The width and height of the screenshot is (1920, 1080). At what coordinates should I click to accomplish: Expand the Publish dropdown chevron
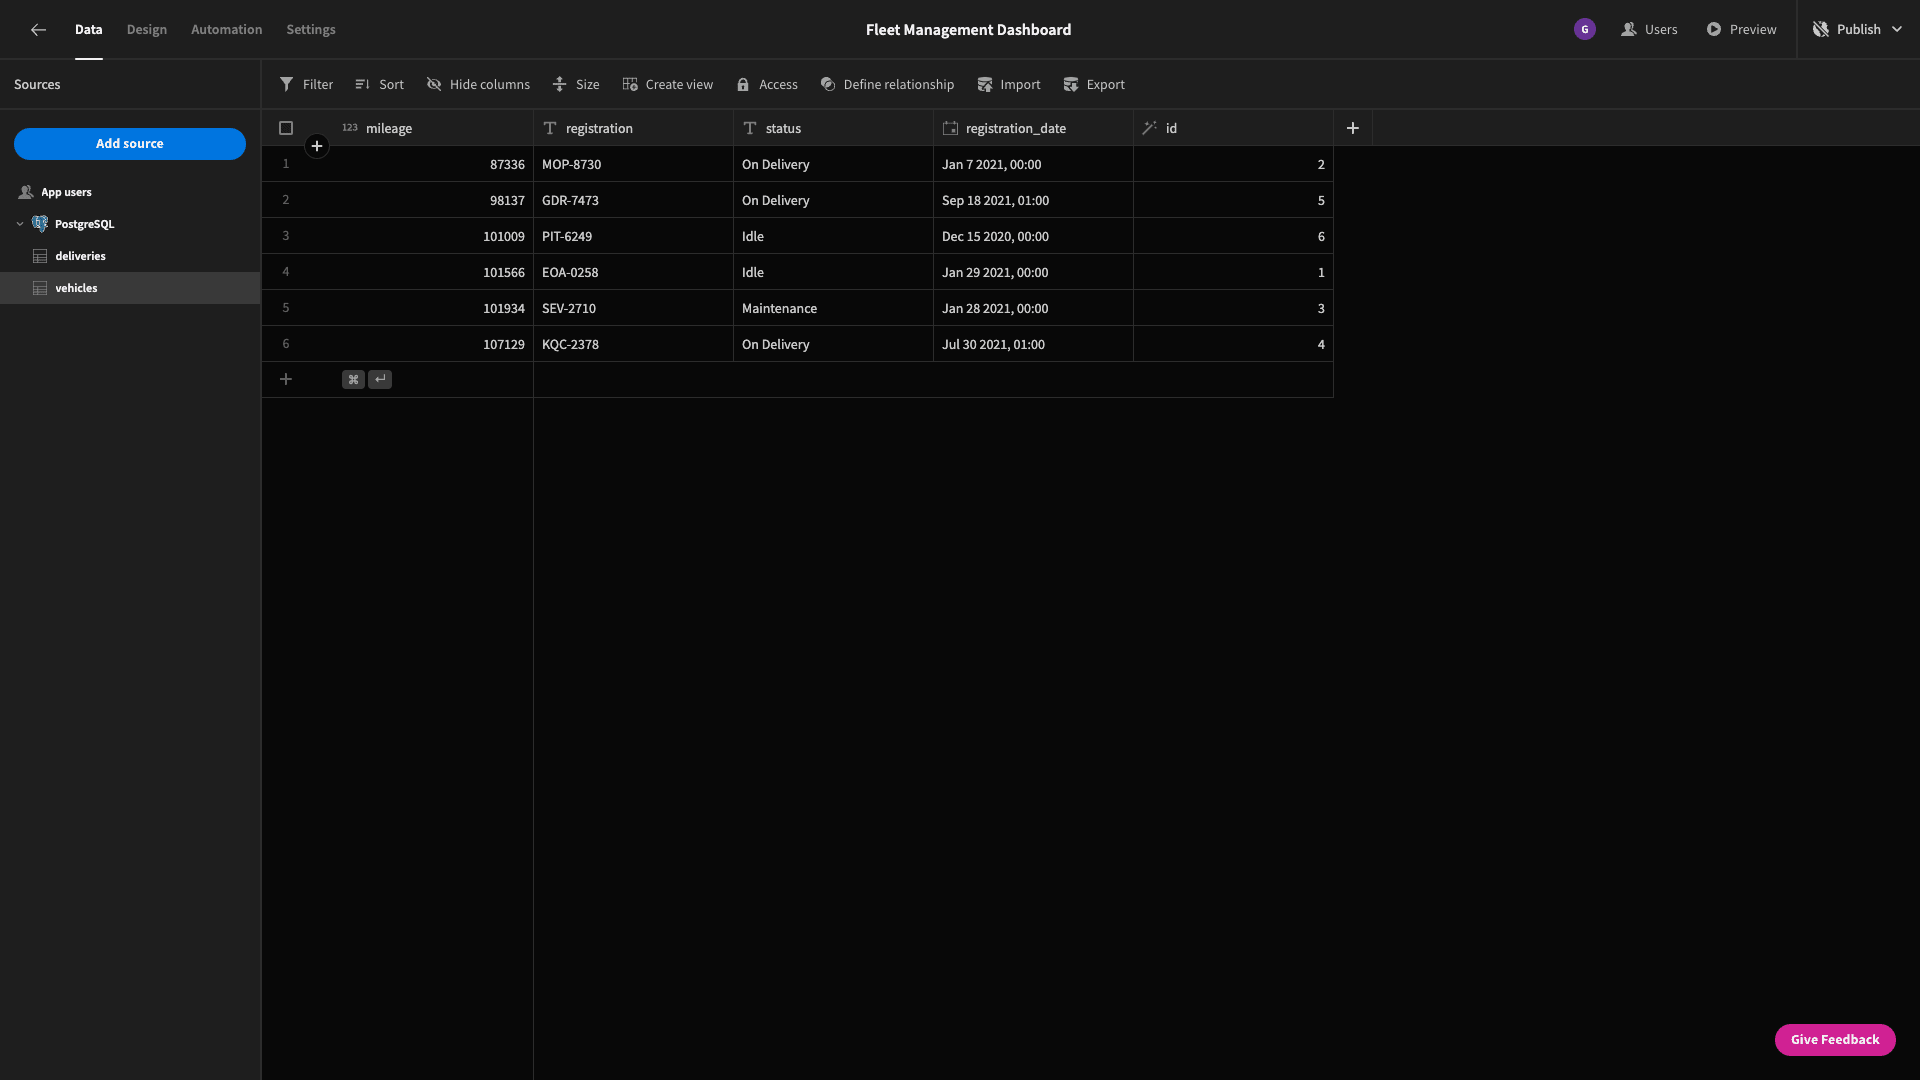tap(1897, 30)
